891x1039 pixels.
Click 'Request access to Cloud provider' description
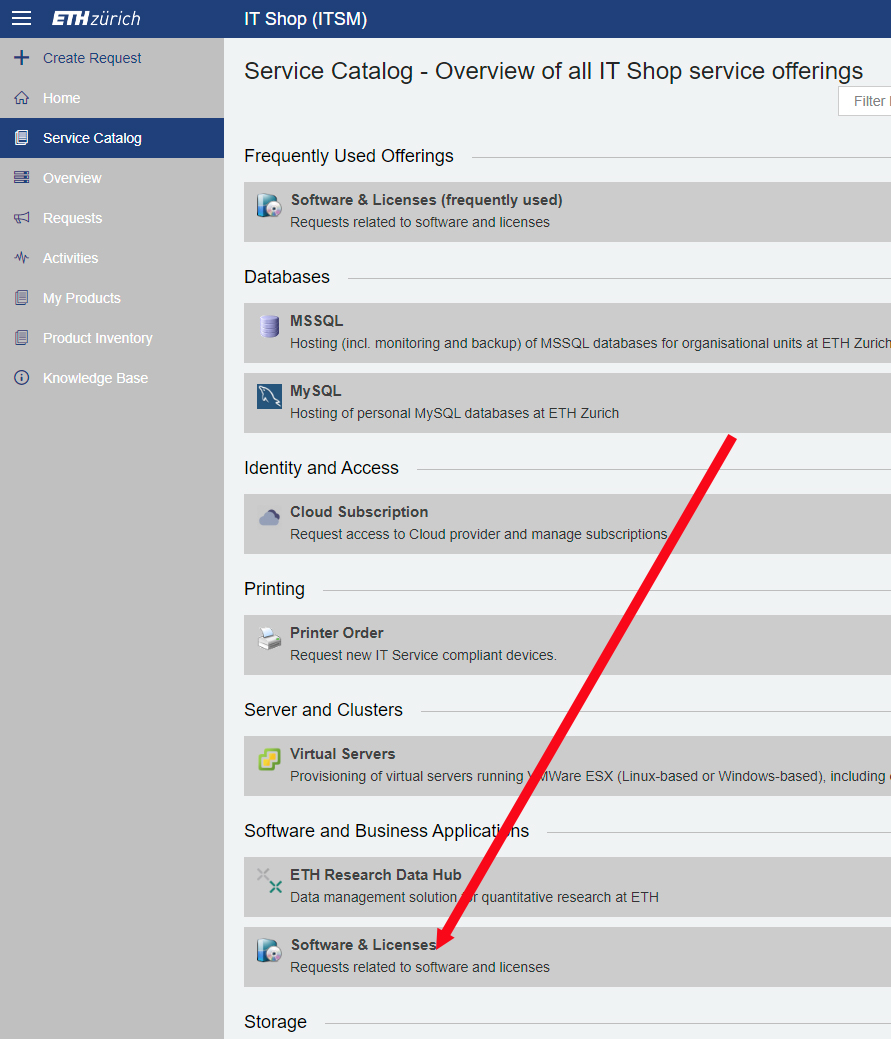[478, 535]
